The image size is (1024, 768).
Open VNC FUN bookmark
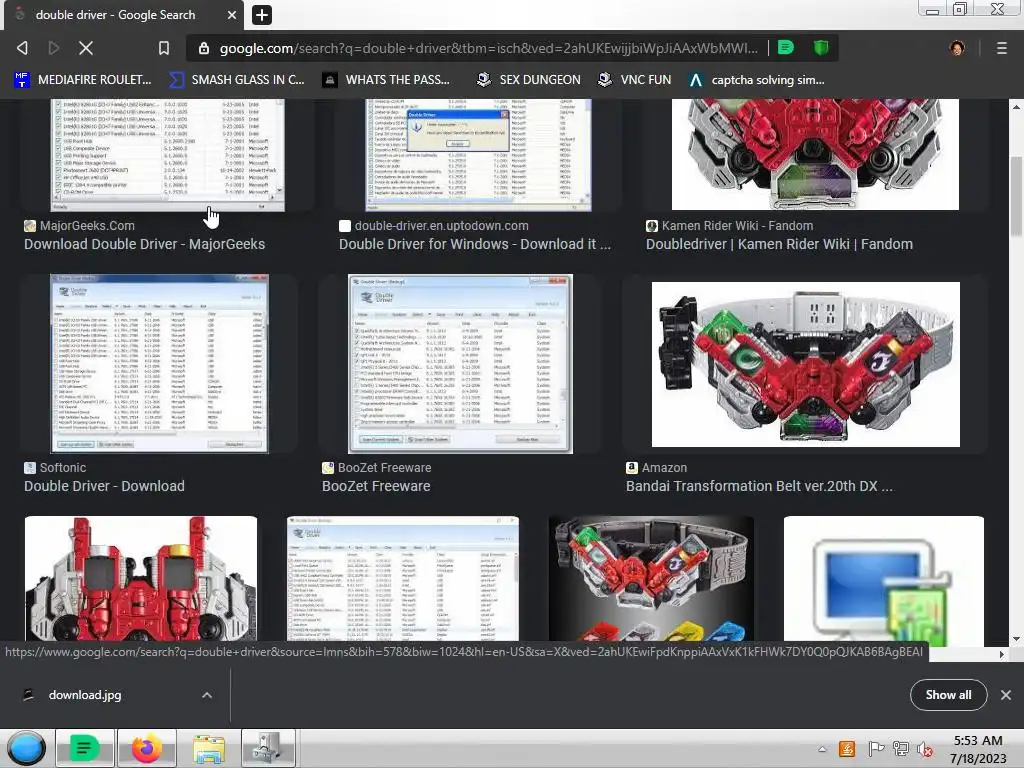(635, 80)
